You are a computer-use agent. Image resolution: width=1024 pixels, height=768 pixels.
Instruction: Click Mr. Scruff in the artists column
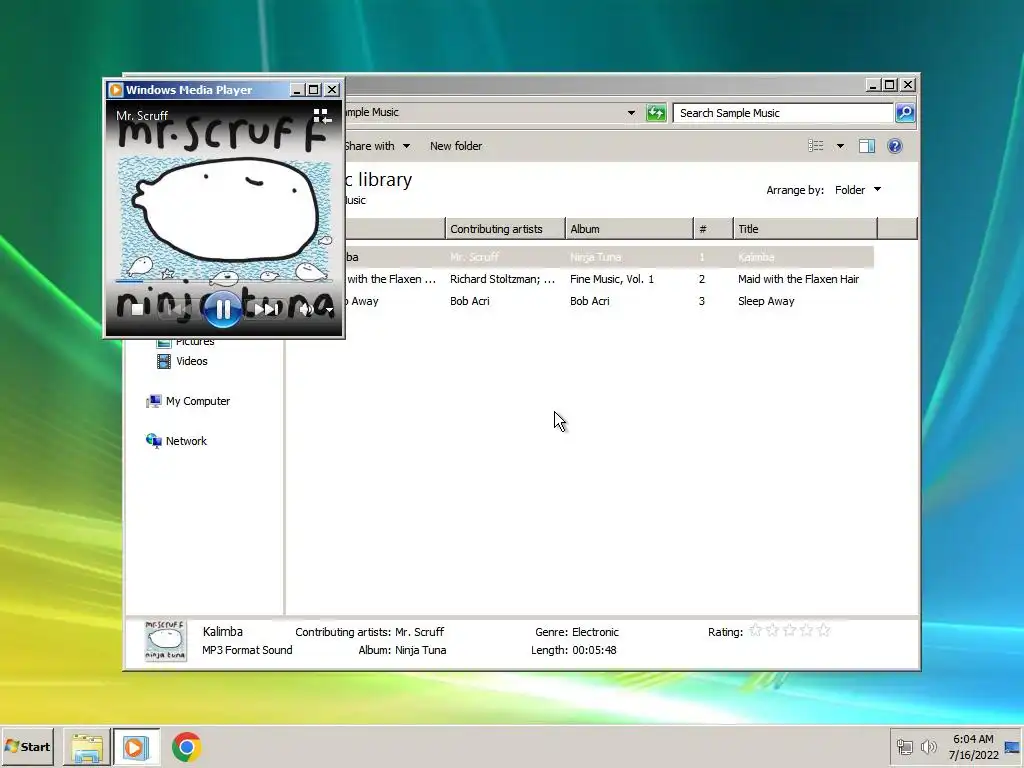click(x=474, y=257)
